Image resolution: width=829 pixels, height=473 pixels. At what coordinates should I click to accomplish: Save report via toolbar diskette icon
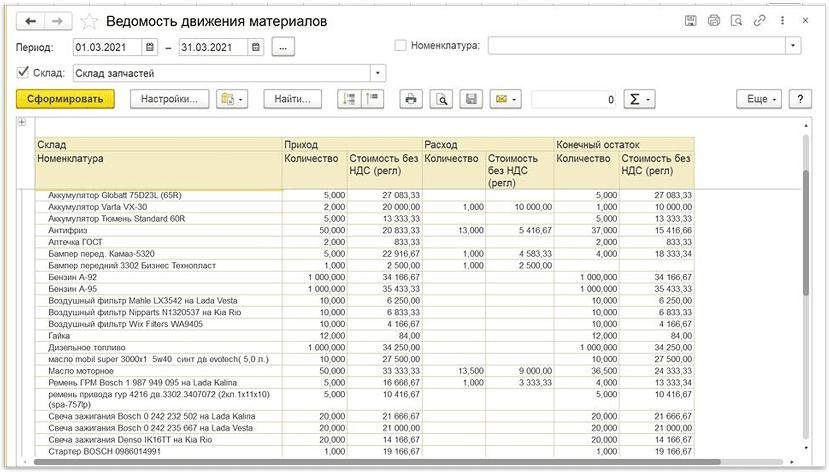click(x=471, y=99)
